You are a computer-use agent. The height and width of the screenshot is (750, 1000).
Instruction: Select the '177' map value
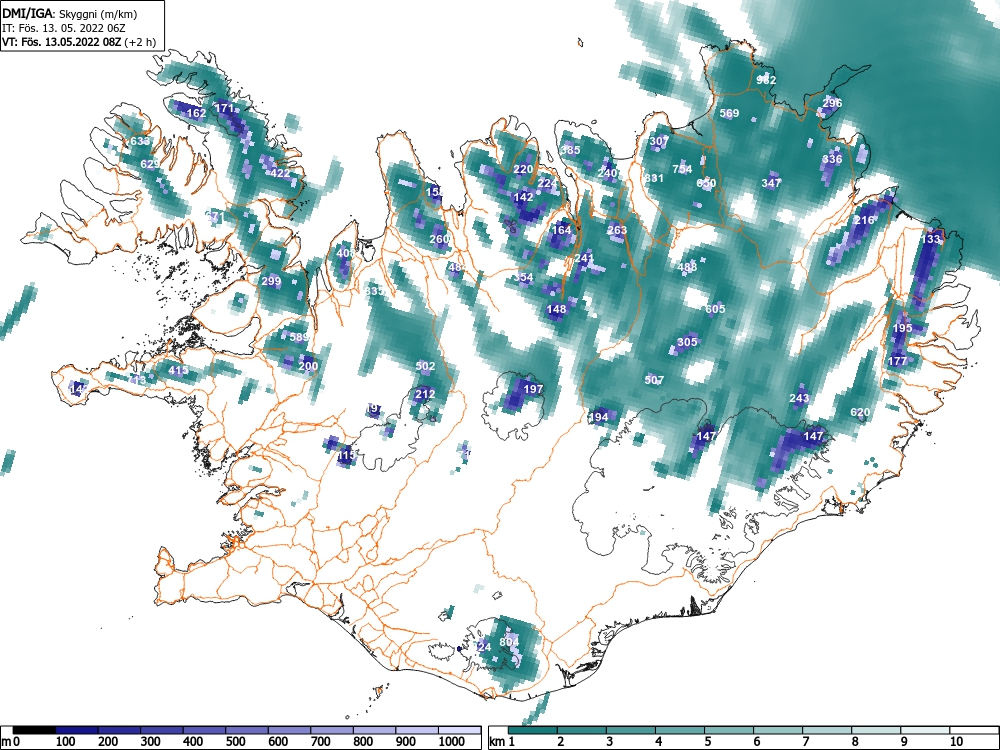tap(897, 360)
